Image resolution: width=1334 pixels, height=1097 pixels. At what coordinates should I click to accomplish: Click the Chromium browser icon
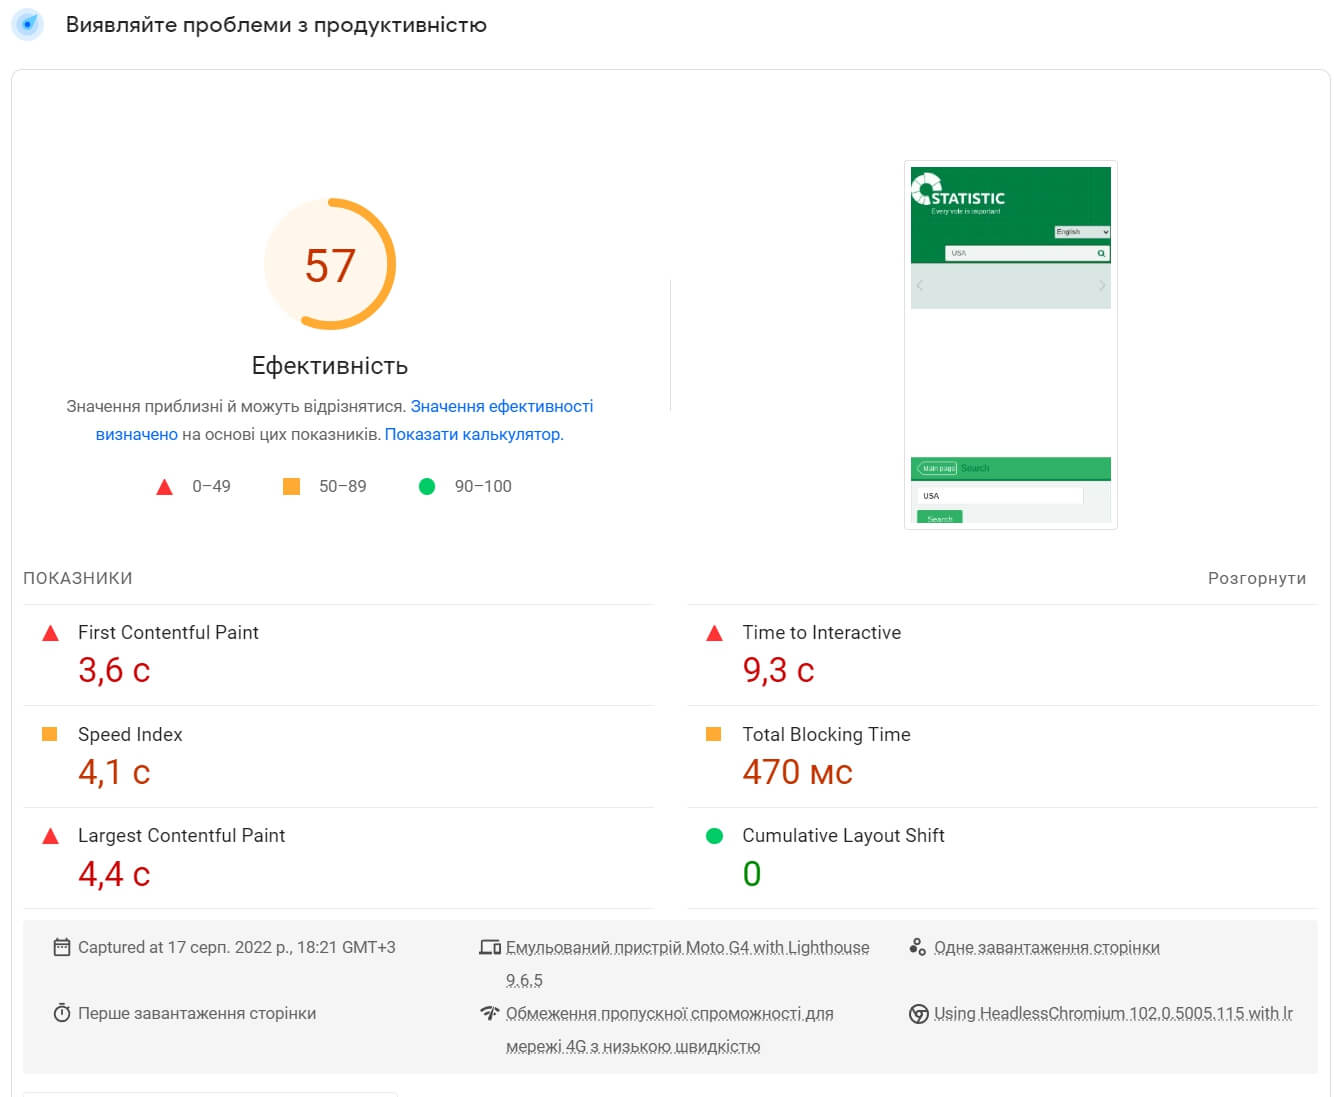tap(918, 1014)
